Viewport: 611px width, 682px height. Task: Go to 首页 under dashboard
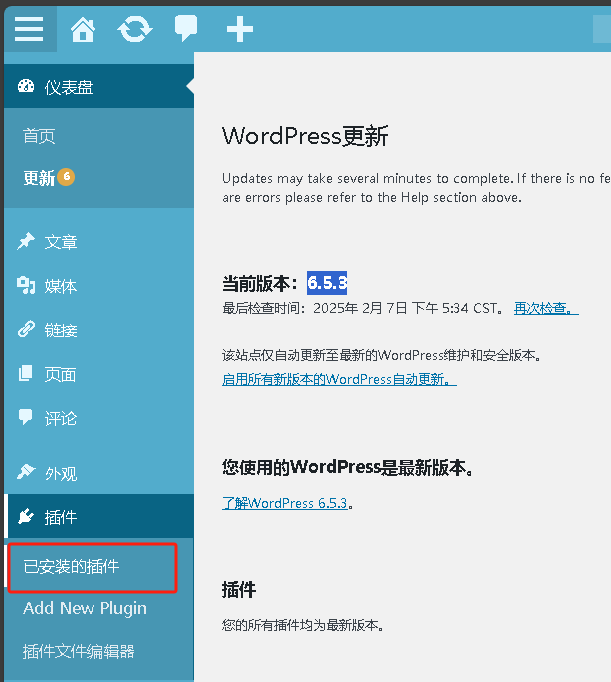pyautogui.click(x=39, y=136)
